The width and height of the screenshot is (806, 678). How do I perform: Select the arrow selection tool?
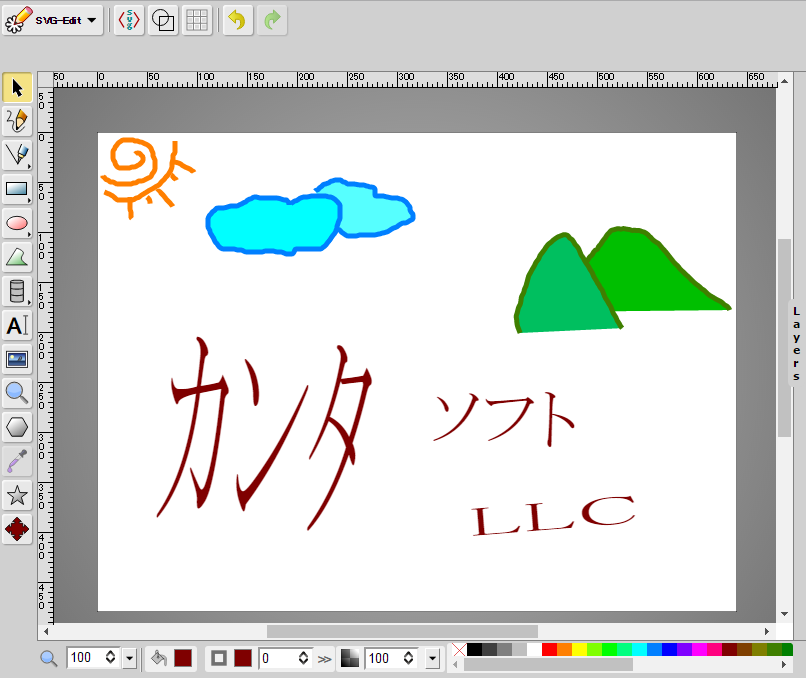pos(17,88)
